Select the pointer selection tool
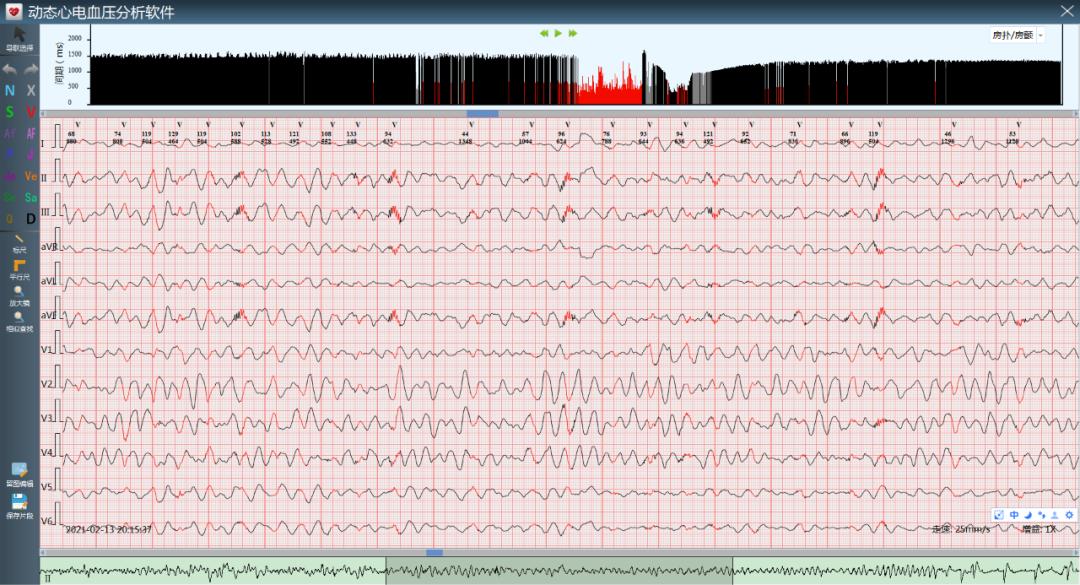Screen dimensions: 1080x585 tap(19, 38)
